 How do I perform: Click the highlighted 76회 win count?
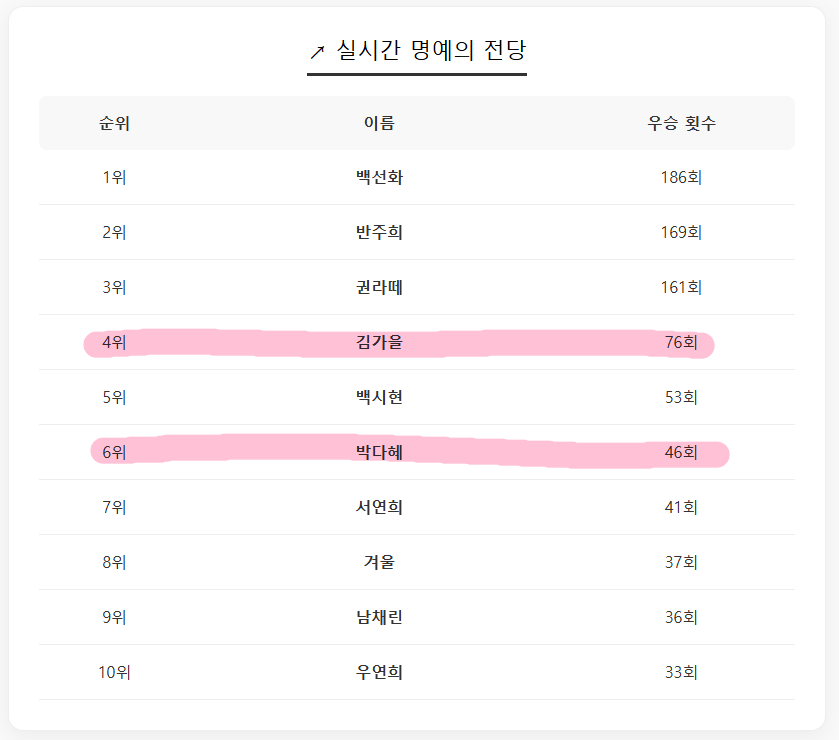pyautogui.click(x=681, y=343)
